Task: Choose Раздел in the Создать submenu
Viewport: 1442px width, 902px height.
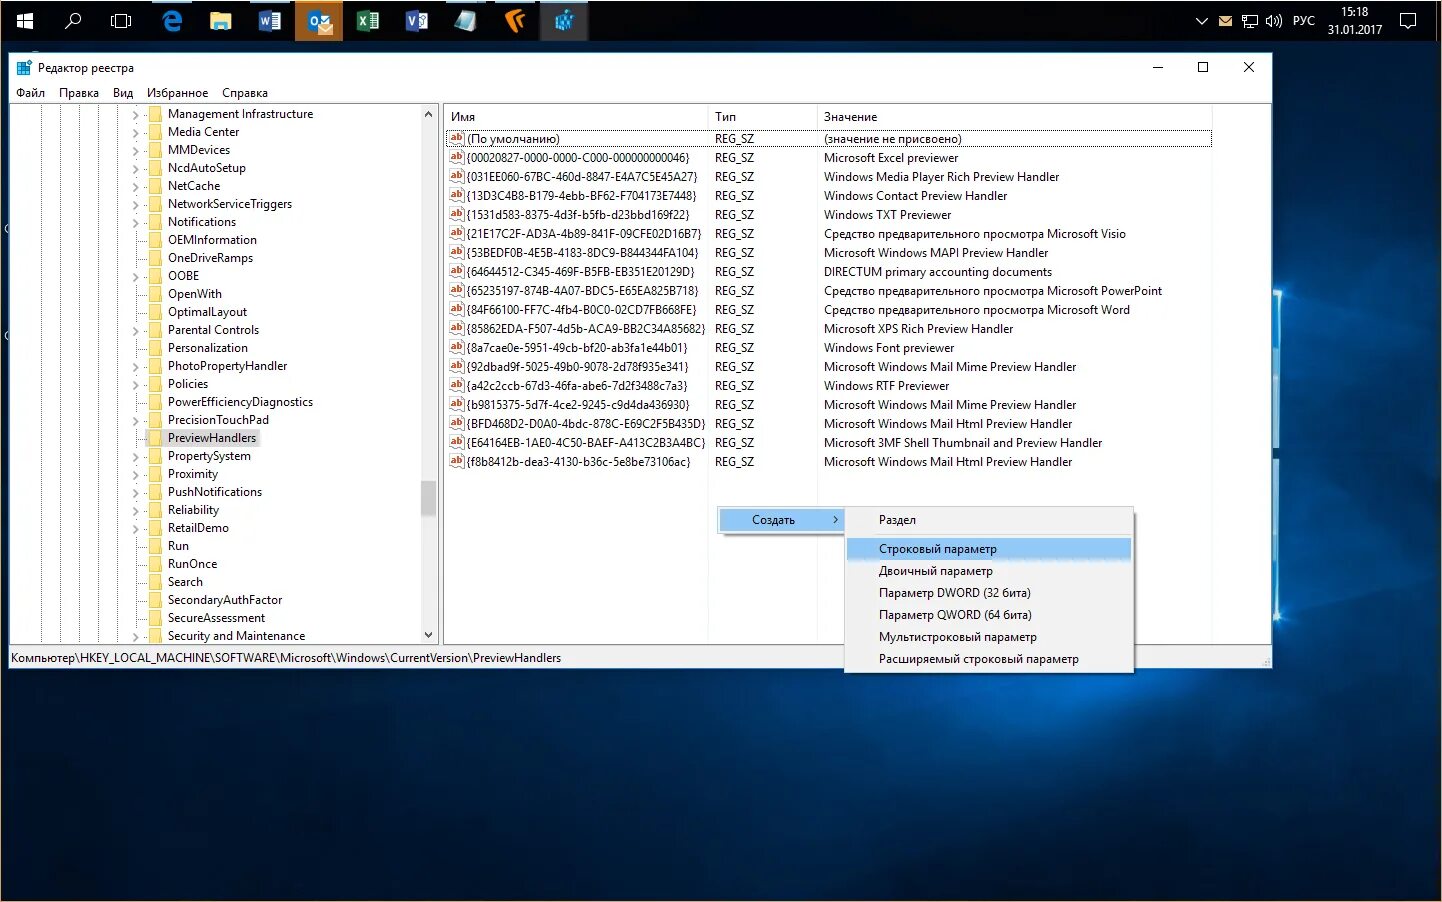Action: pyautogui.click(x=988, y=520)
